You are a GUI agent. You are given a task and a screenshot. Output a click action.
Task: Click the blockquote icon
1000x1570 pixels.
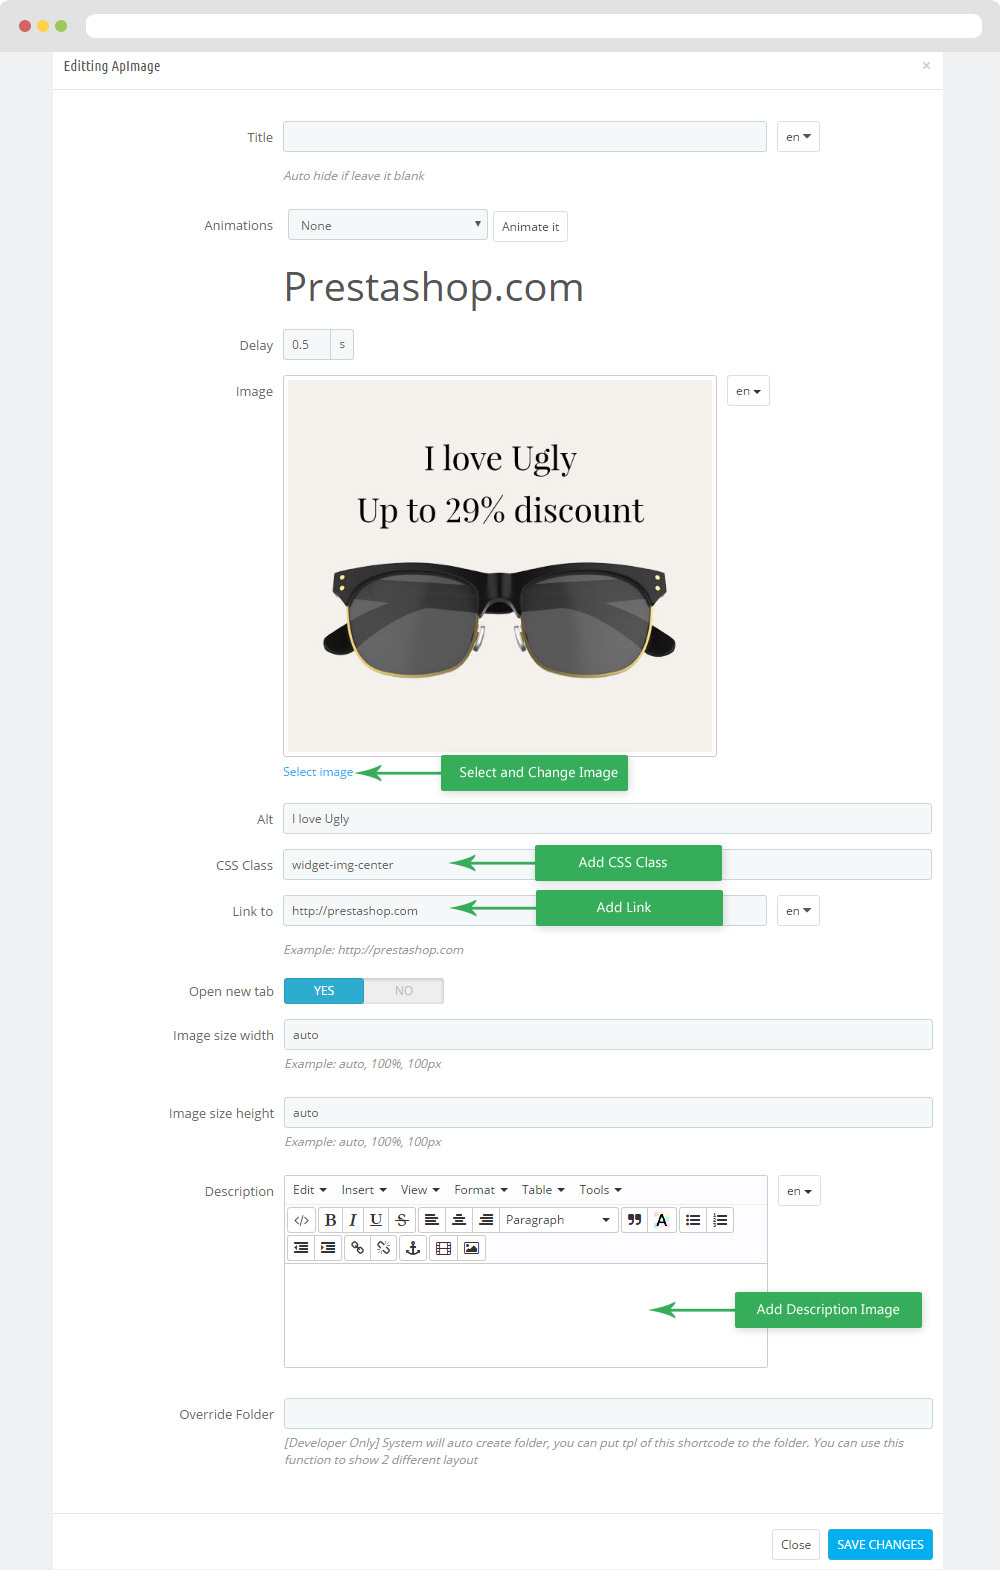[634, 1220]
